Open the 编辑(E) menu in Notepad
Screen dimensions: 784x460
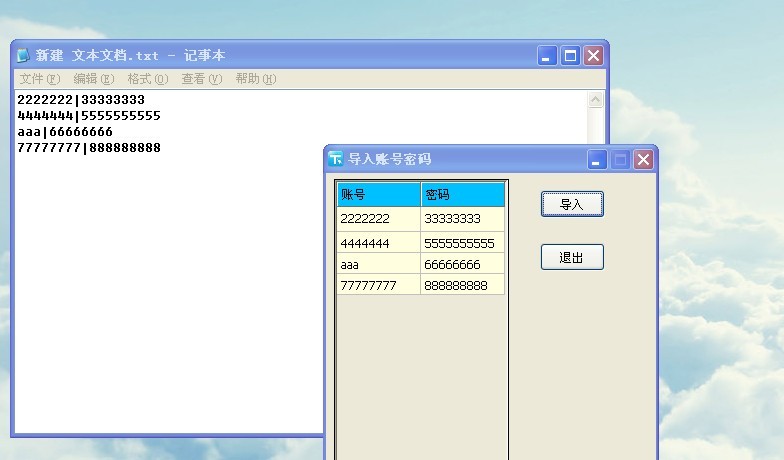coord(94,79)
